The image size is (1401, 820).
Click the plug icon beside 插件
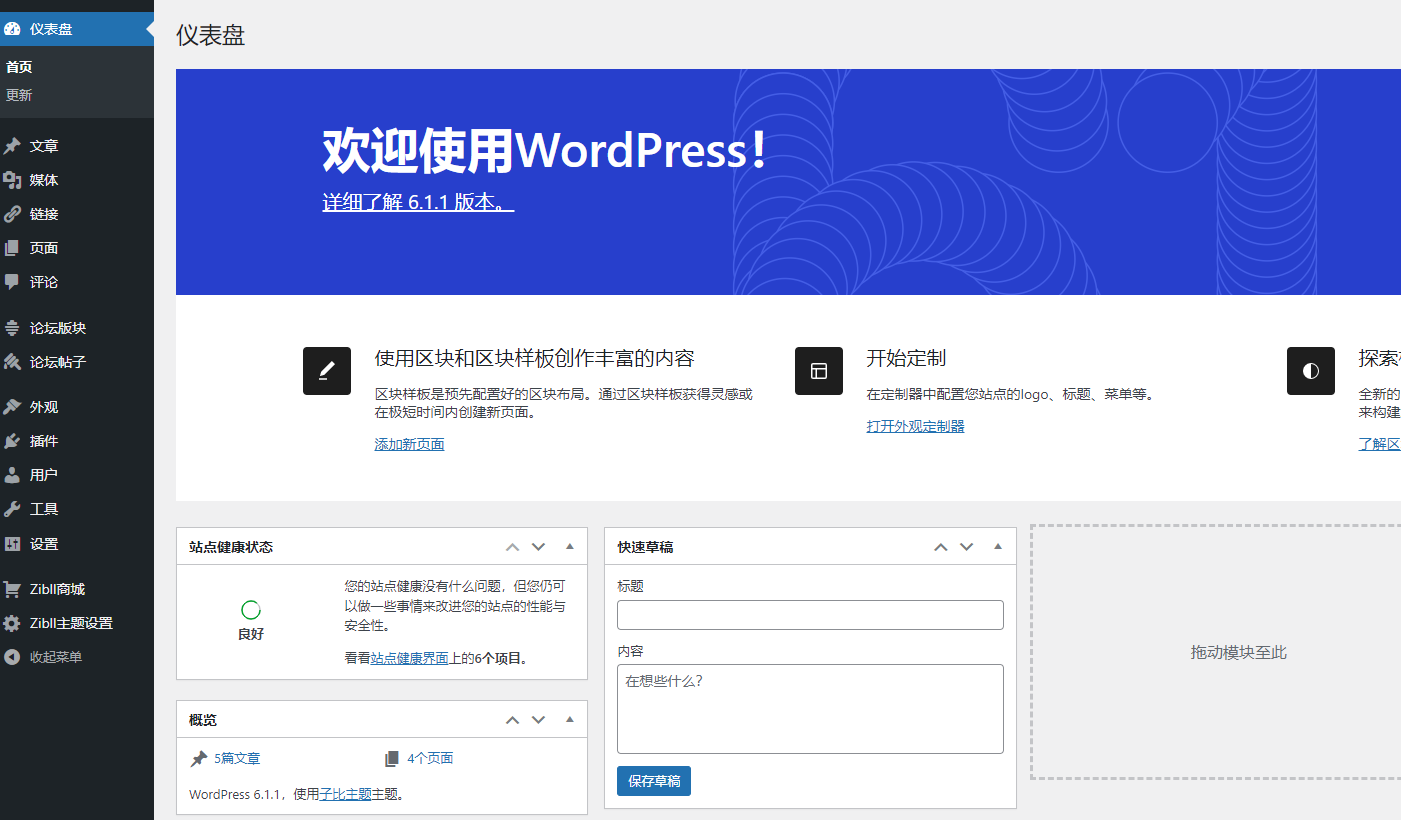click(12, 441)
